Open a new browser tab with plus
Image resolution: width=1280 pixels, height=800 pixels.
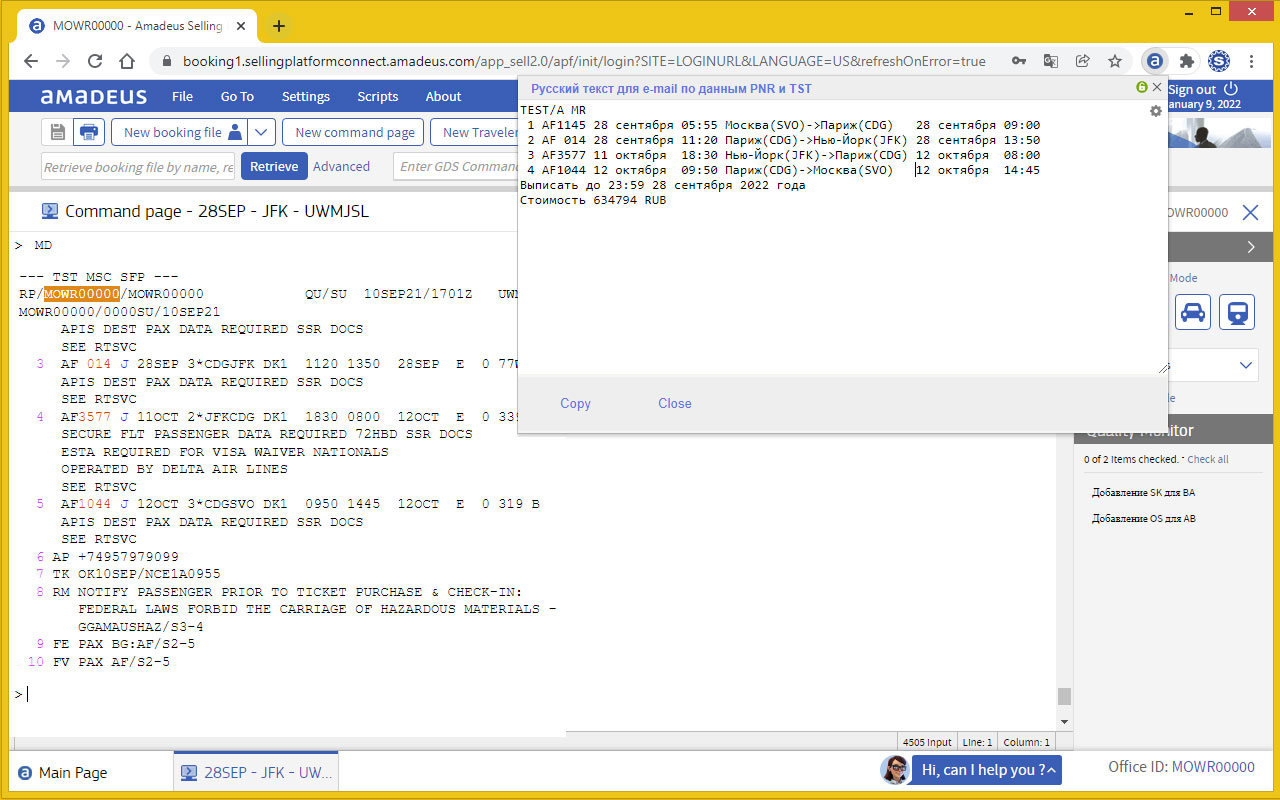[x=279, y=26]
